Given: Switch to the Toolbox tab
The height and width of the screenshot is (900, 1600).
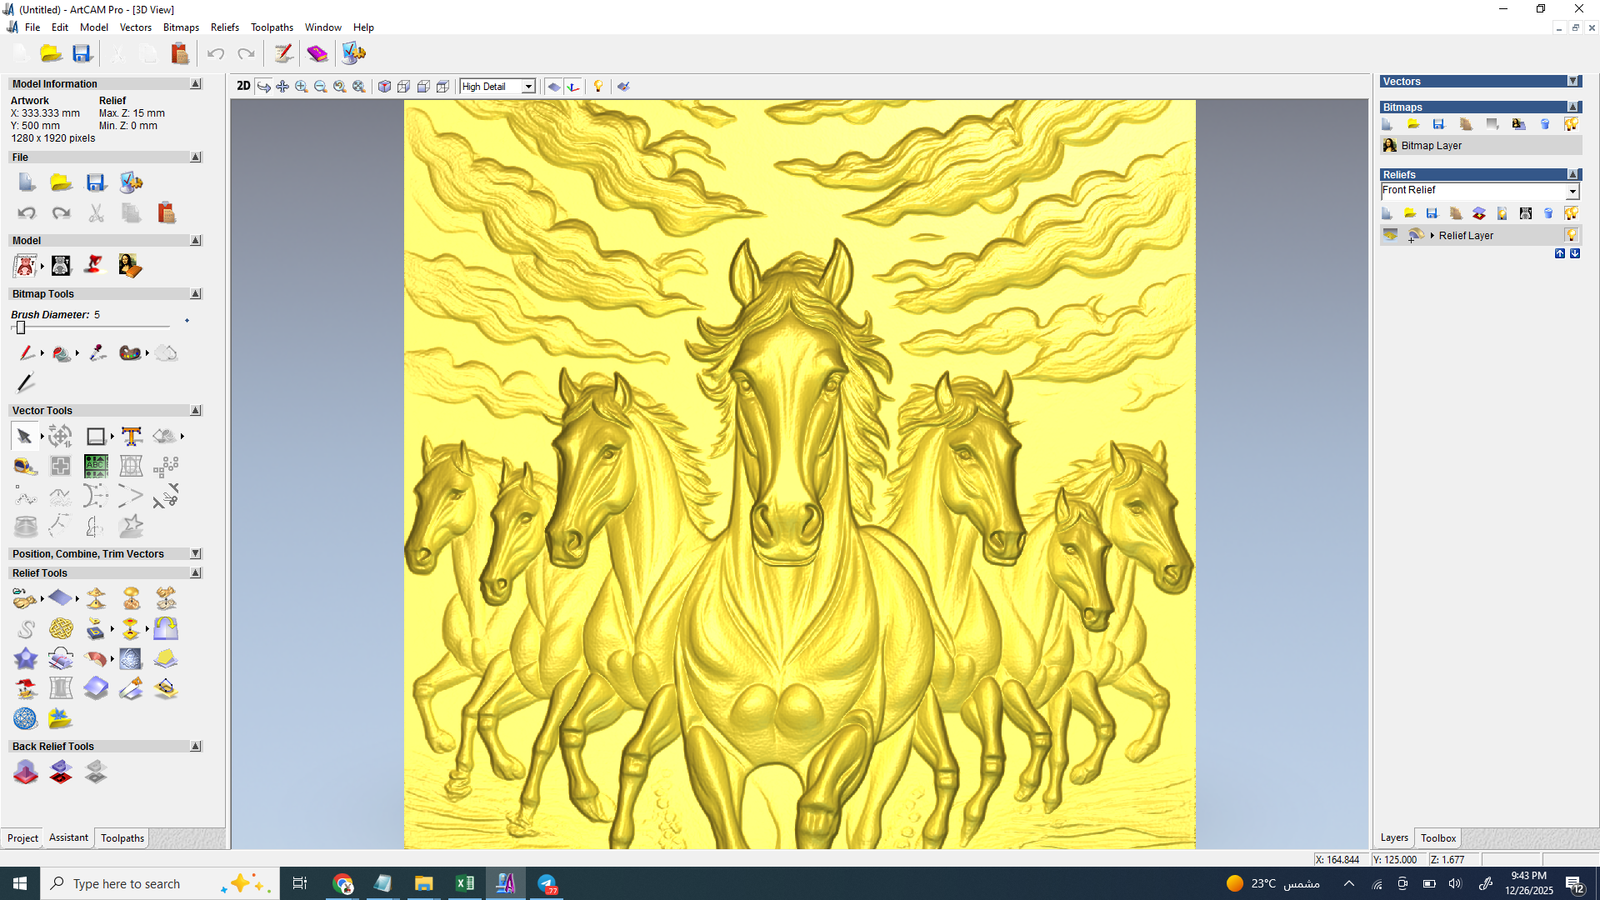Looking at the screenshot, I should [1438, 838].
